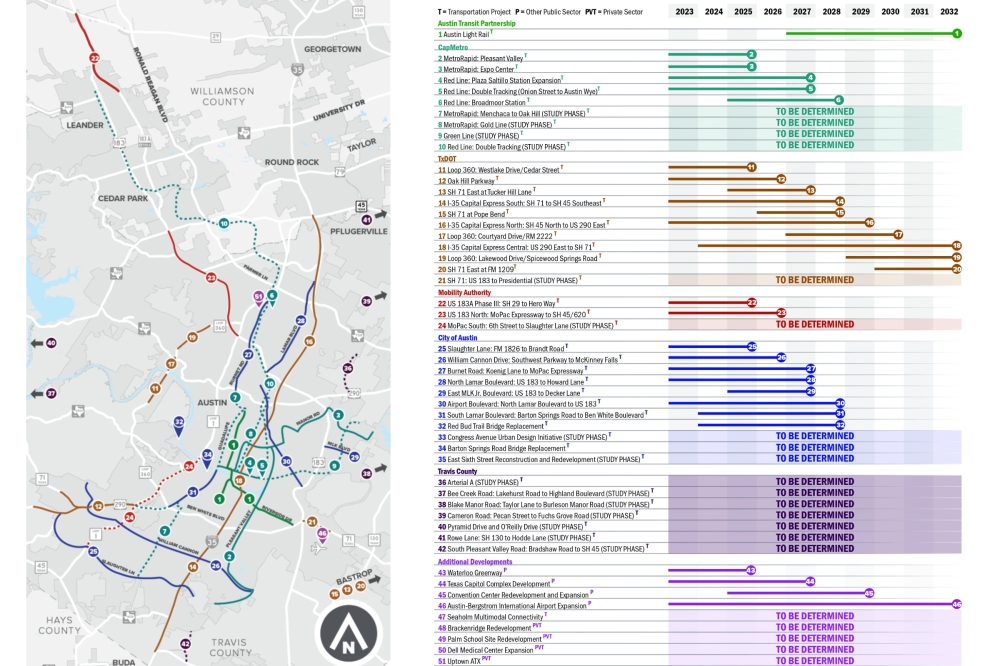This screenshot has width=1000, height=666.
Task: Click map marker 22 near Leander
Action: pyautogui.click(x=94, y=58)
